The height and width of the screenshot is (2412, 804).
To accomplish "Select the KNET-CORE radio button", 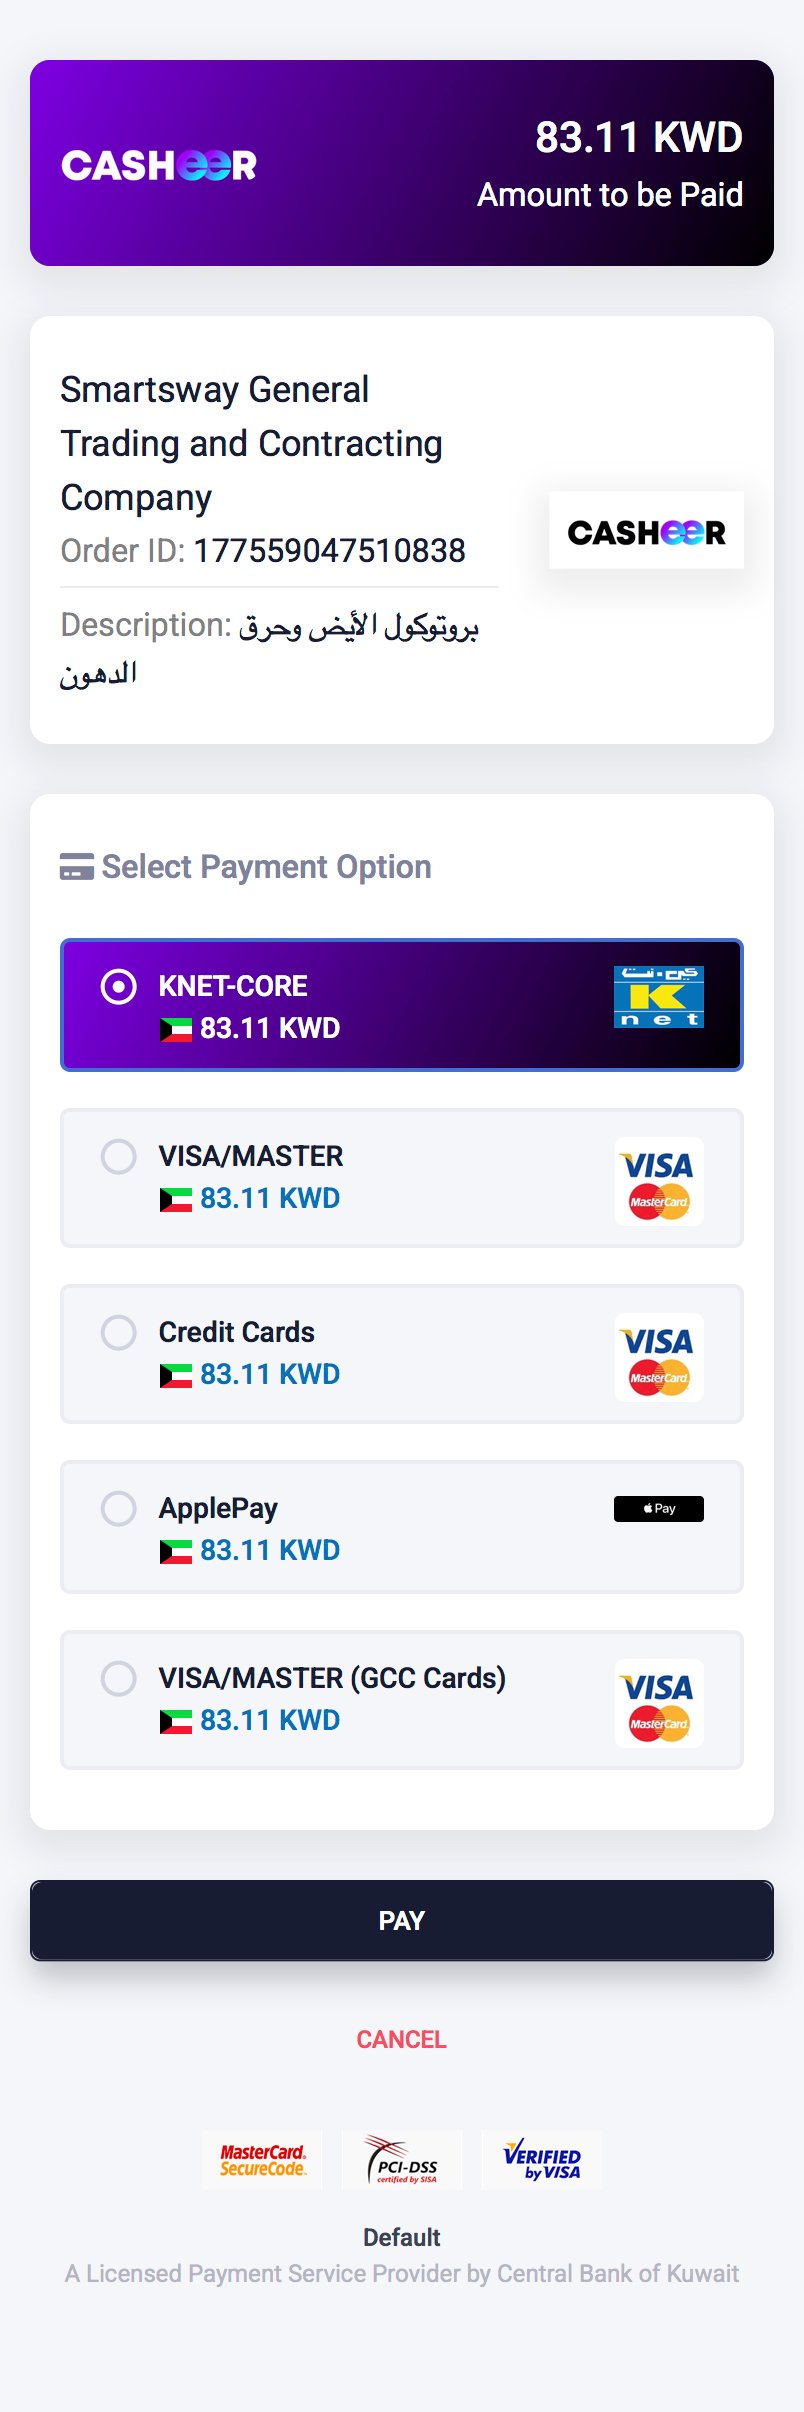I will (119, 987).
